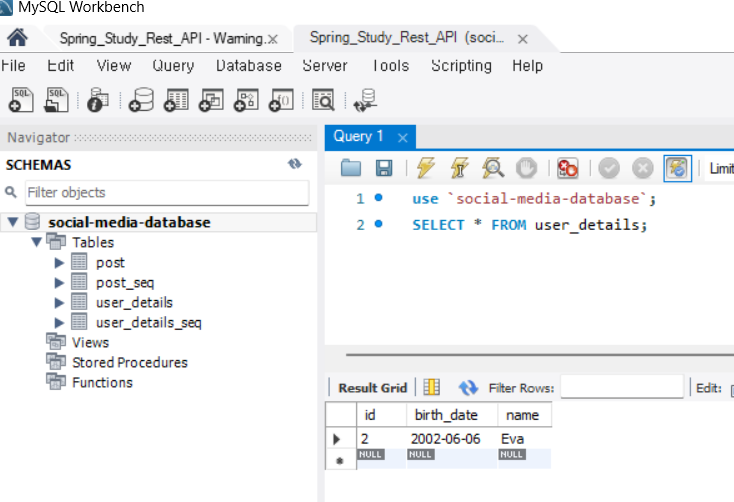
Task: Expand the post table
Action: click(x=59, y=262)
